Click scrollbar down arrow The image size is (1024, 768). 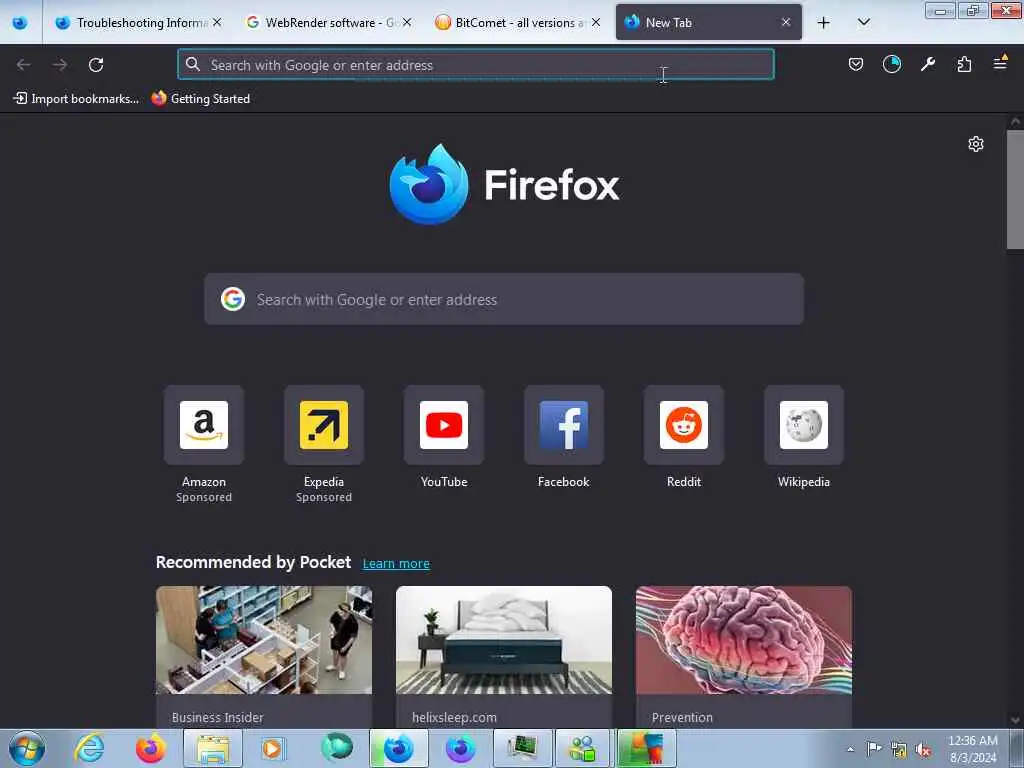click(1015, 720)
